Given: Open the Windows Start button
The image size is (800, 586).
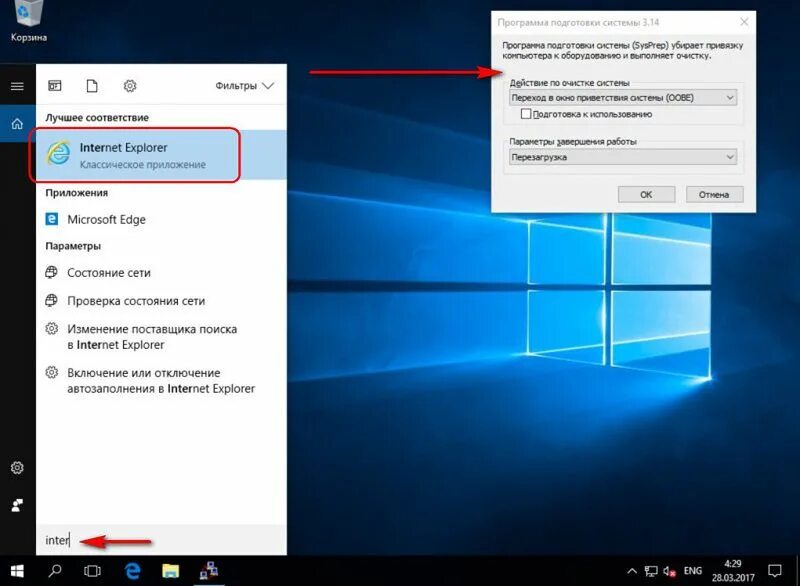Looking at the screenshot, I should (17, 571).
